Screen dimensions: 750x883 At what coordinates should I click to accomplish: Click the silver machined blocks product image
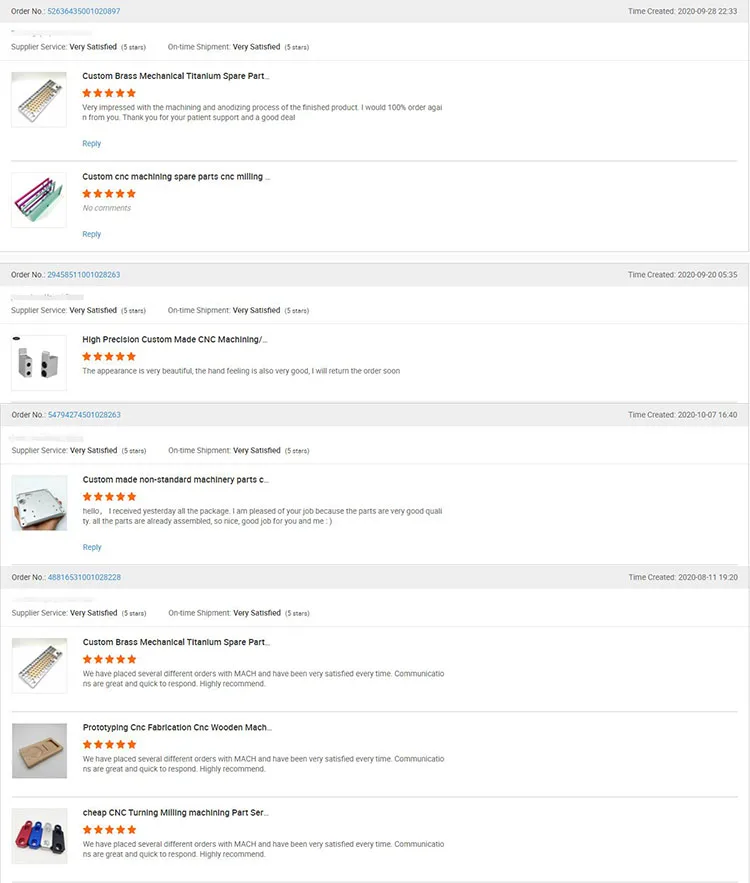point(39,362)
